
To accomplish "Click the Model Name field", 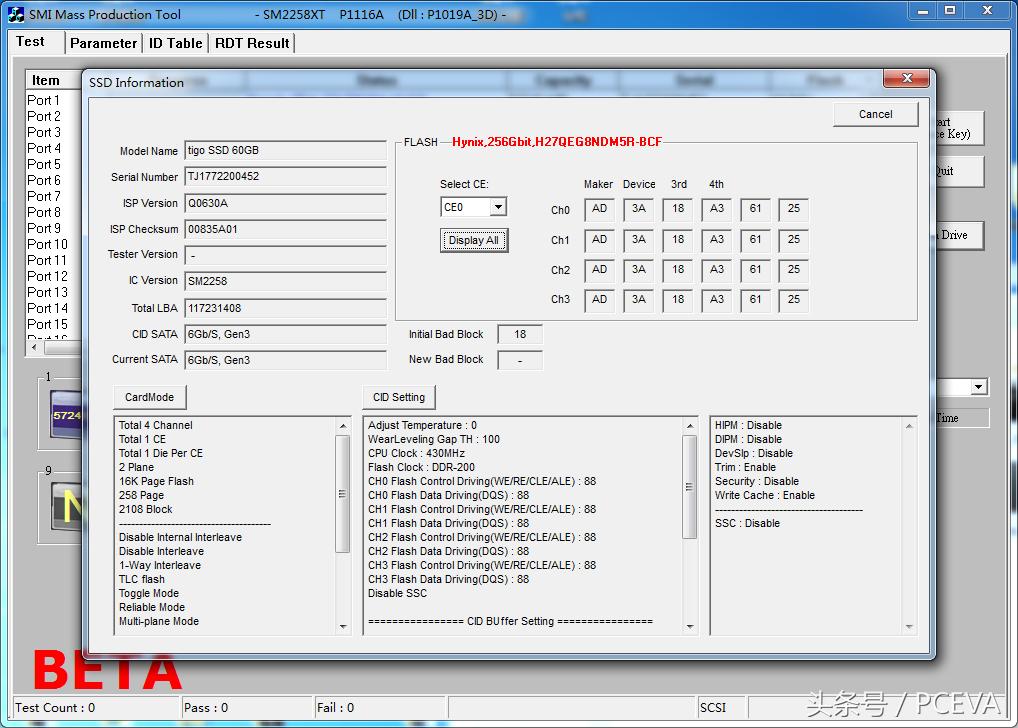I will (285, 151).
